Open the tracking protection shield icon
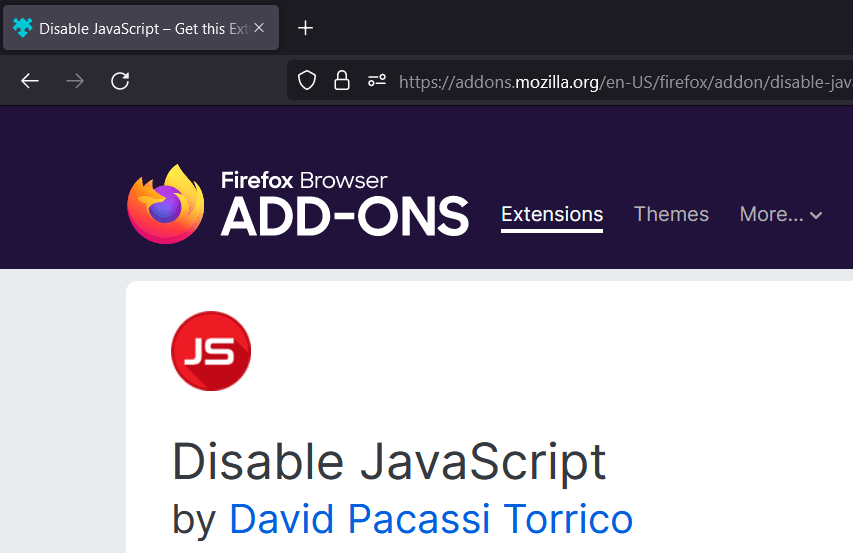853x553 pixels. coord(307,81)
